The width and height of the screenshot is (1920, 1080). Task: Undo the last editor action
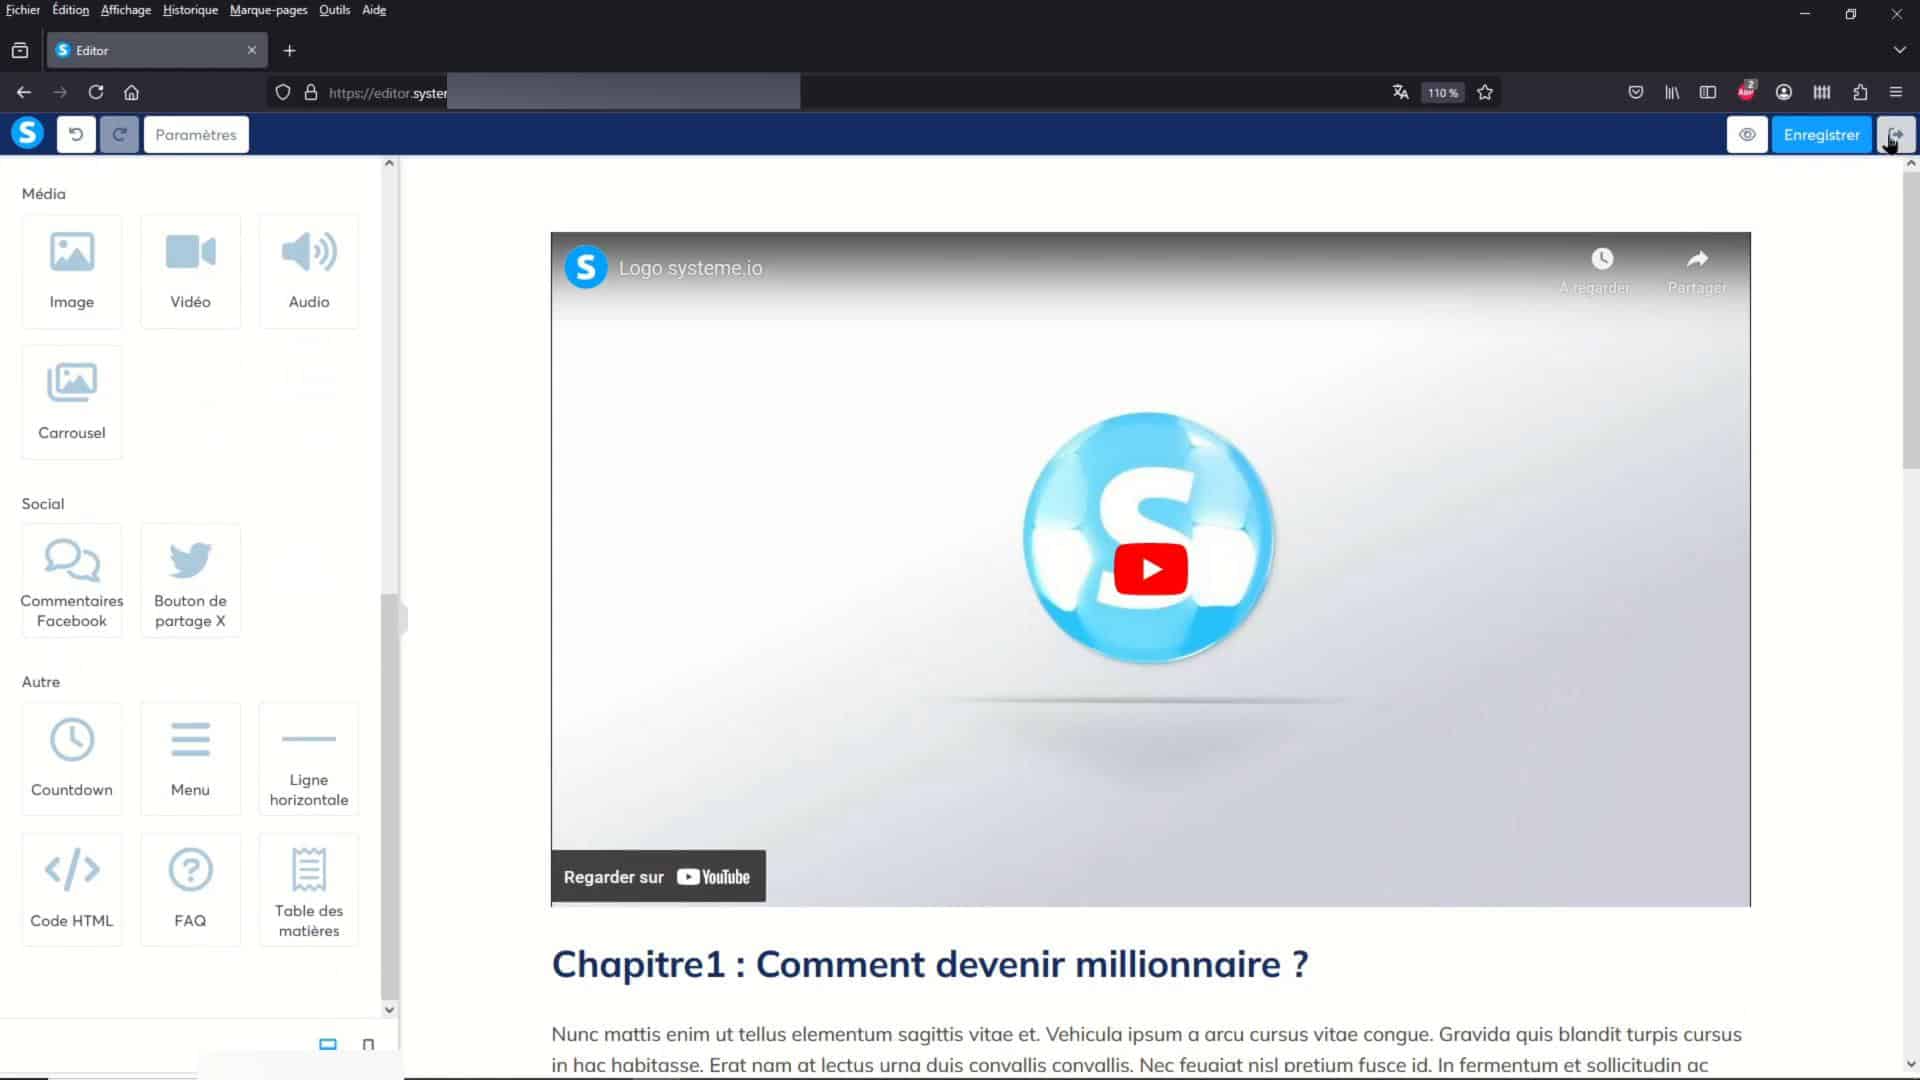click(76, 134)
